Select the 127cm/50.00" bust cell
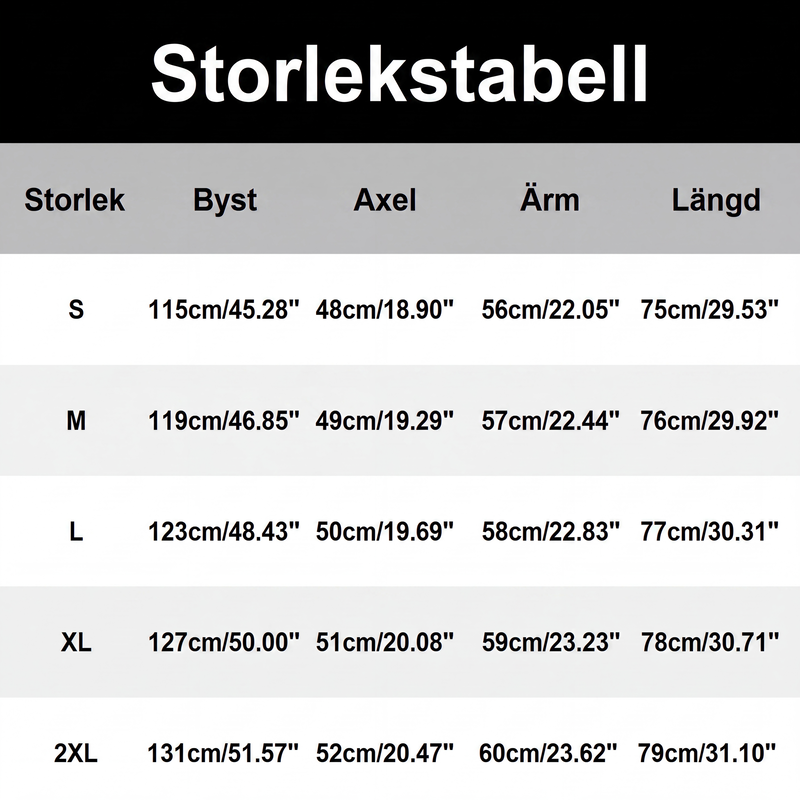 tap(223, 642)
